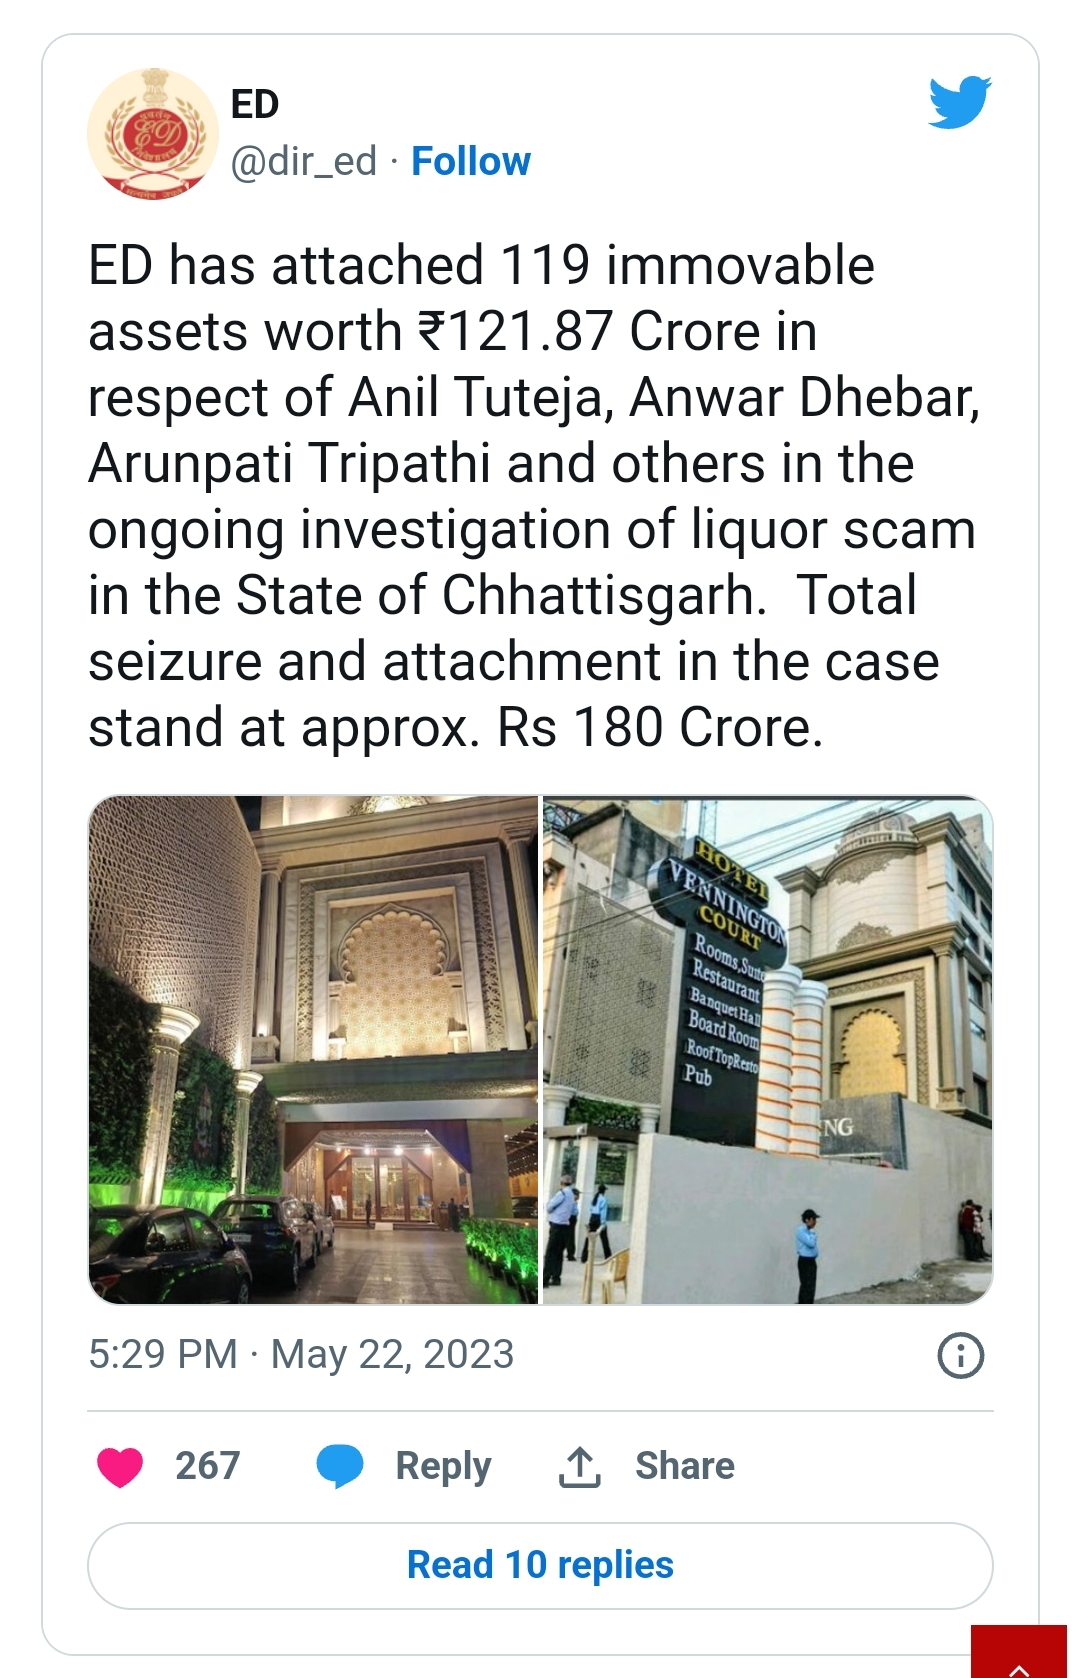
Task: Click the Reply label
Action: point(443,1467)
